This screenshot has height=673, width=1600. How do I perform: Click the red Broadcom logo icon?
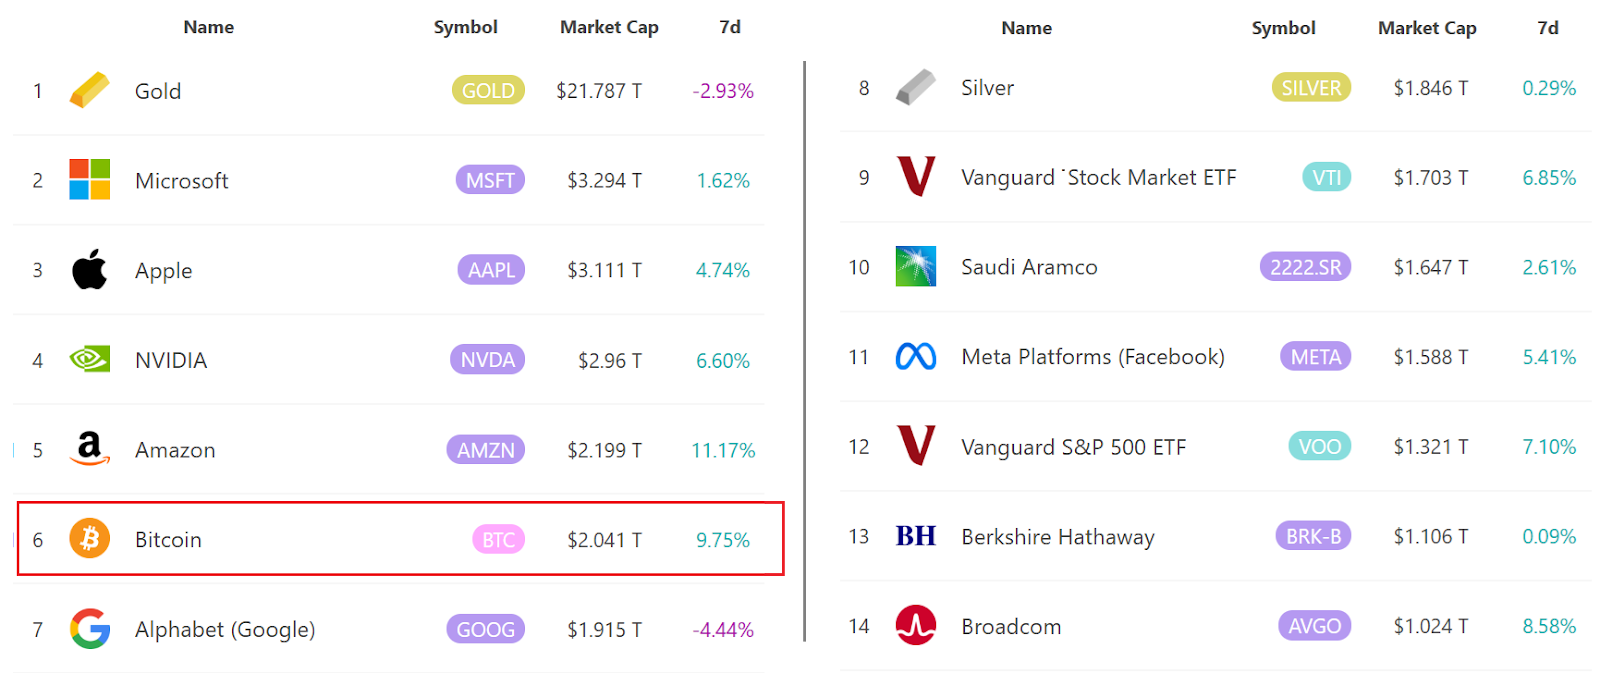[x=915, y=626]
